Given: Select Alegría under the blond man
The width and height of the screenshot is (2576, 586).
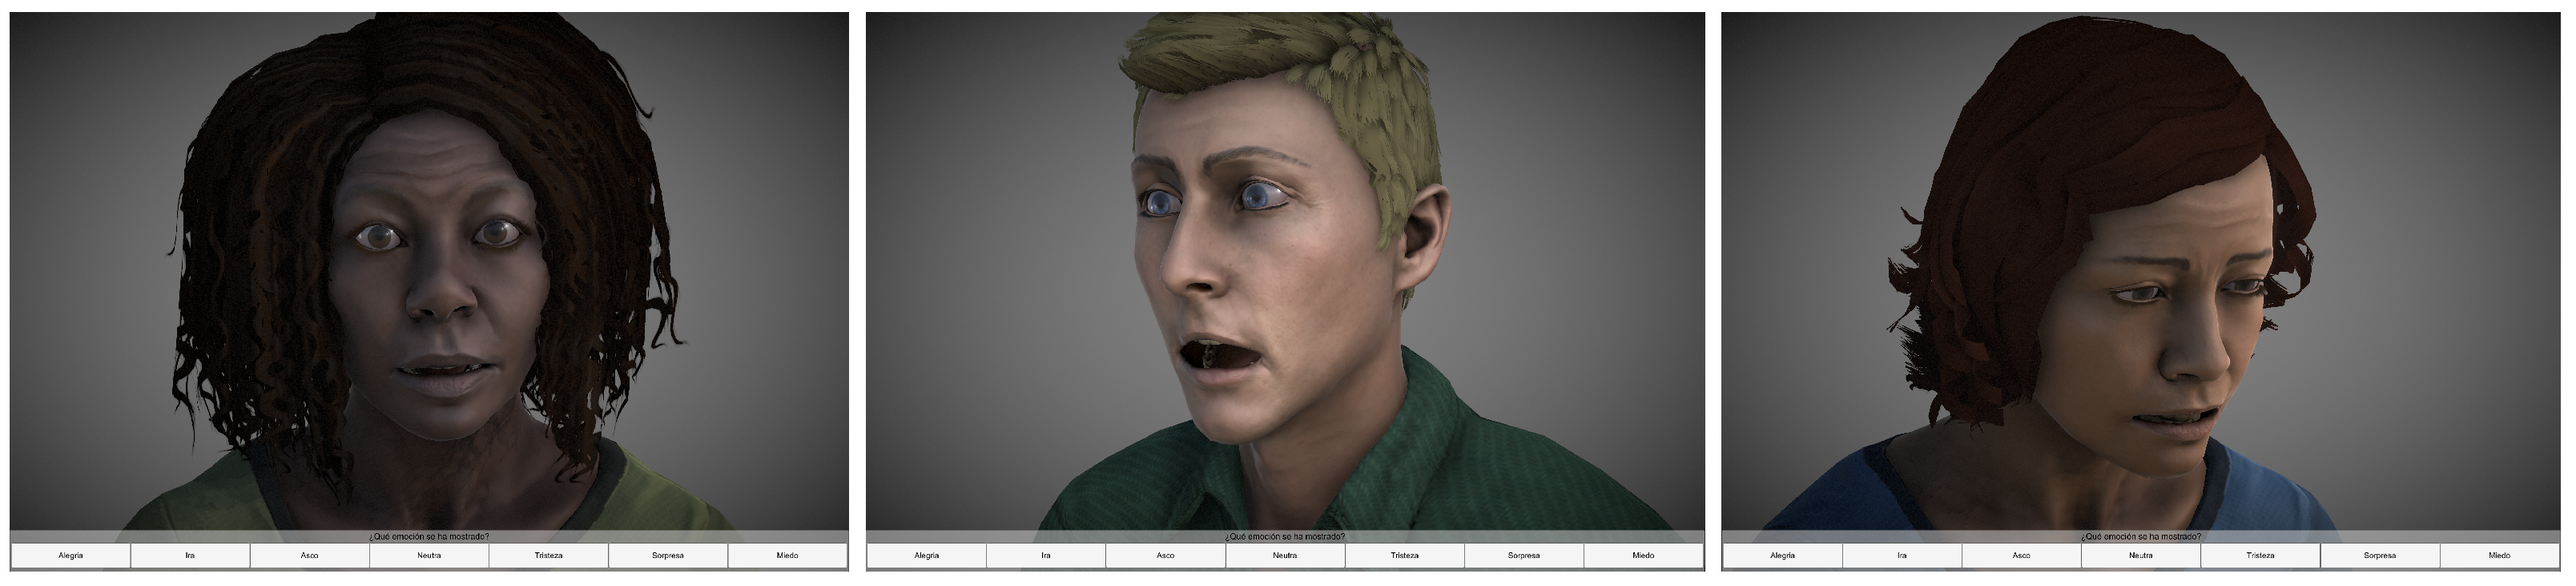Looking at the screenshot, I should coord(927,555).
